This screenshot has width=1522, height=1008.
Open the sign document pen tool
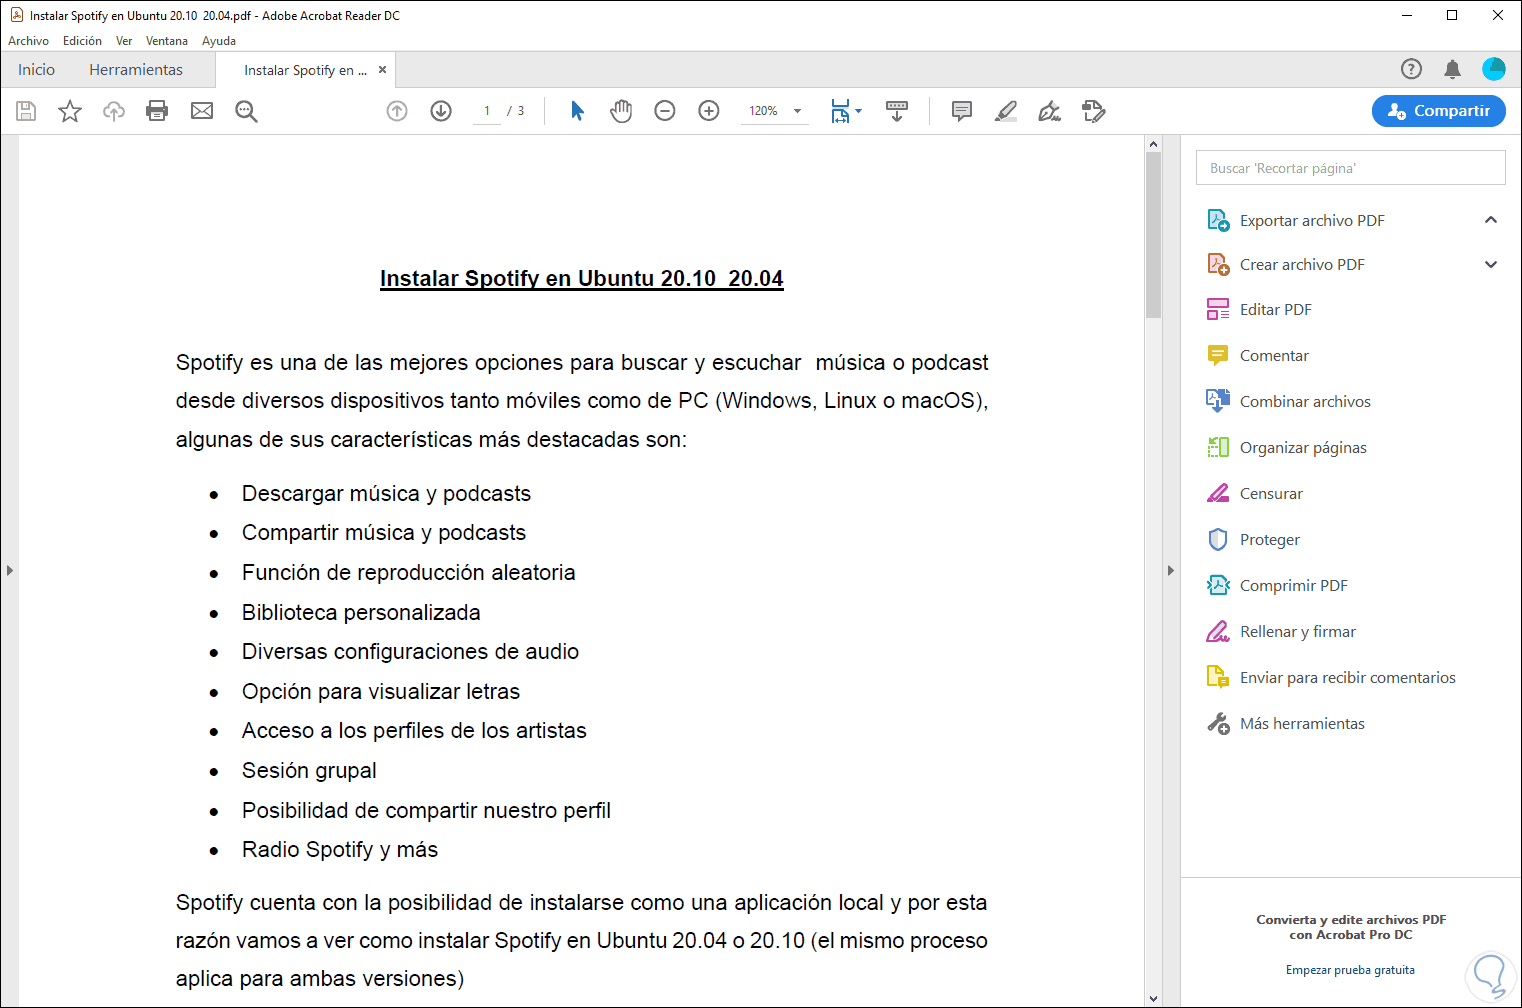[1050, 111]
